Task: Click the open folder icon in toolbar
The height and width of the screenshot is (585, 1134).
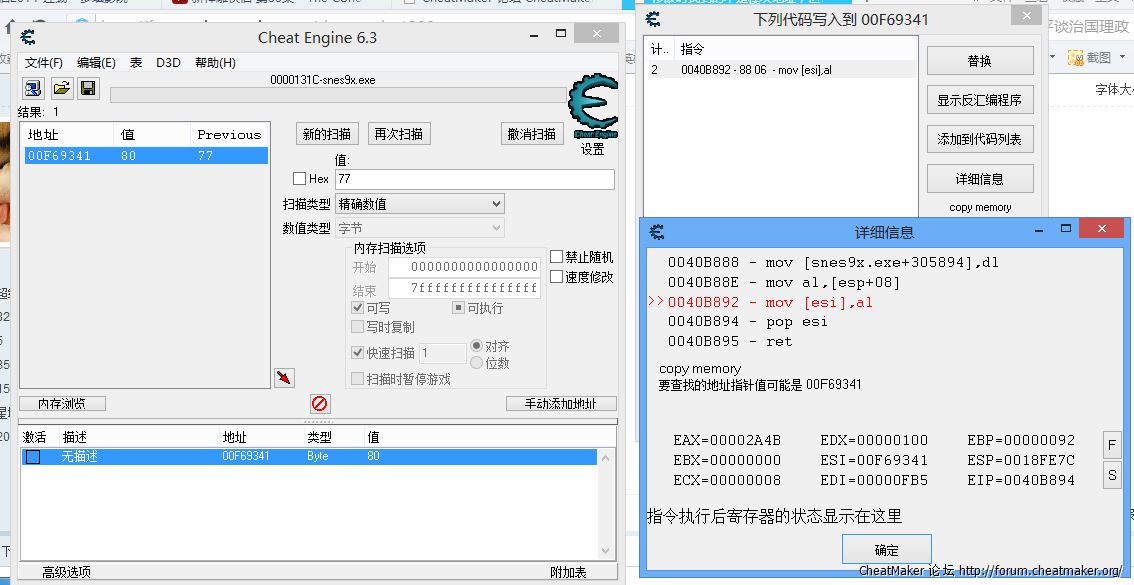Action: pyautogui.click(x=61, y=88)
